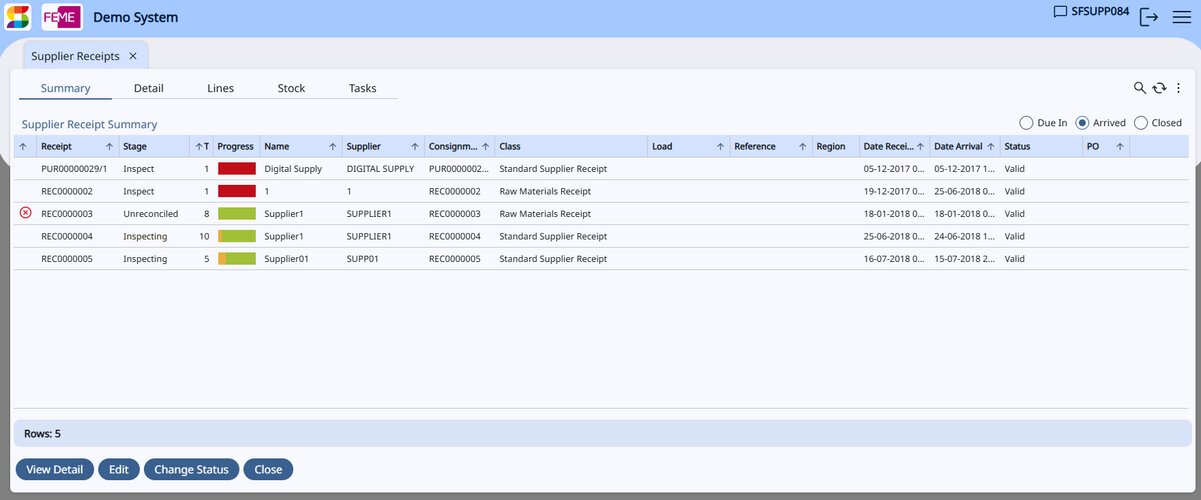Open the three-dot options menu

pyautogui.click(x=1178, y=88)
